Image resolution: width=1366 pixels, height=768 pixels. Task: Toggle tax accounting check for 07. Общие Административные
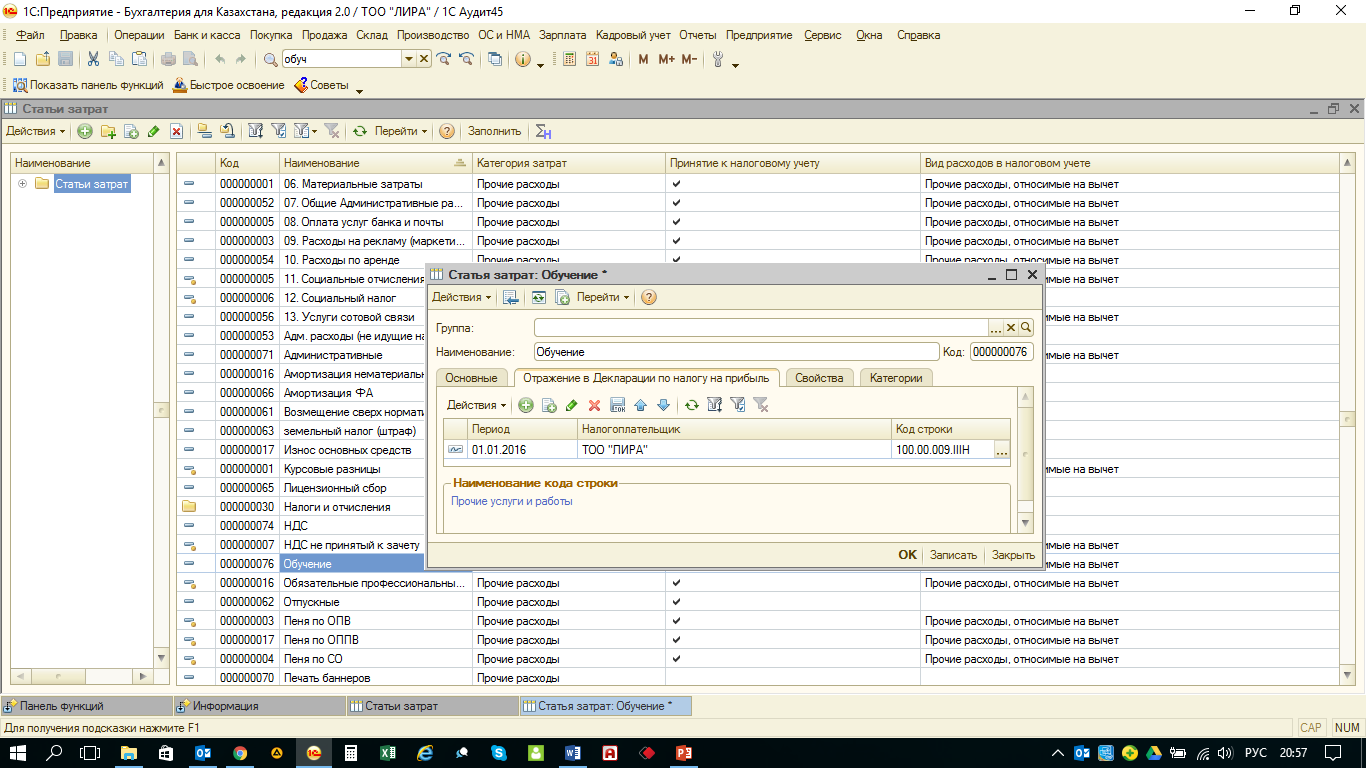pyautogui.click(x=677, y=203)
